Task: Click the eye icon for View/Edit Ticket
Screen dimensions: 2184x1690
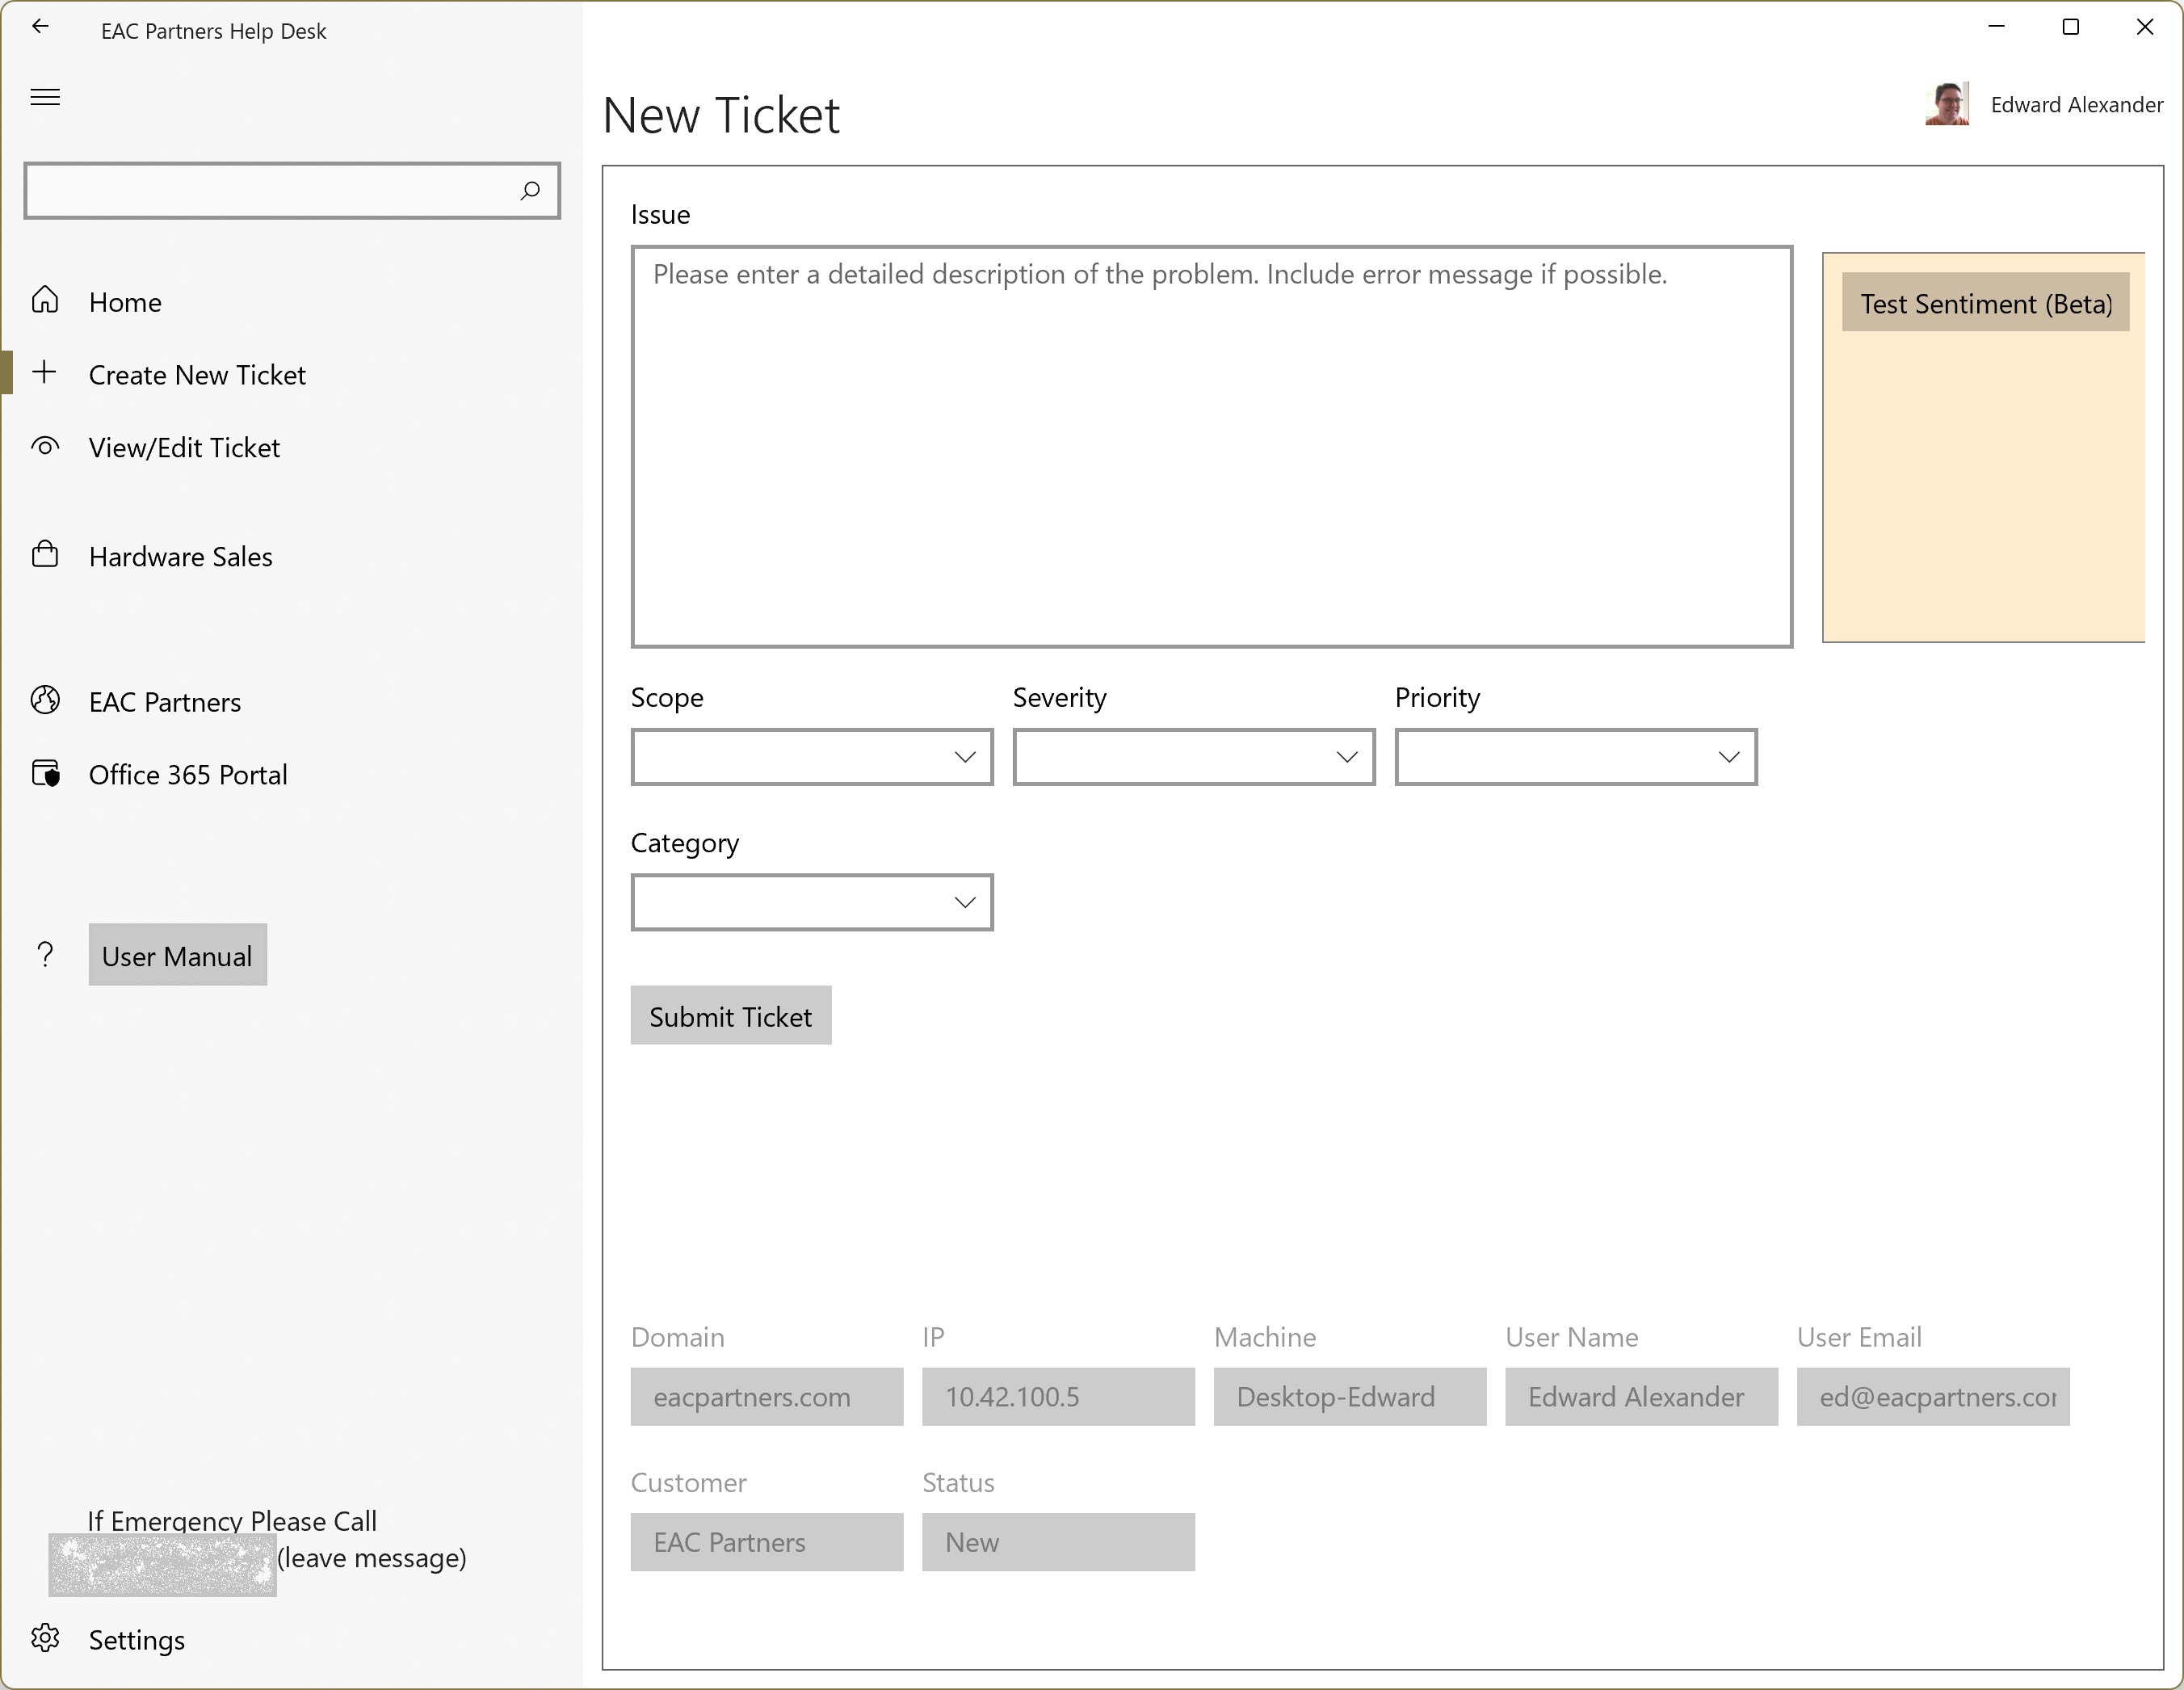Action: pos(45,446)
